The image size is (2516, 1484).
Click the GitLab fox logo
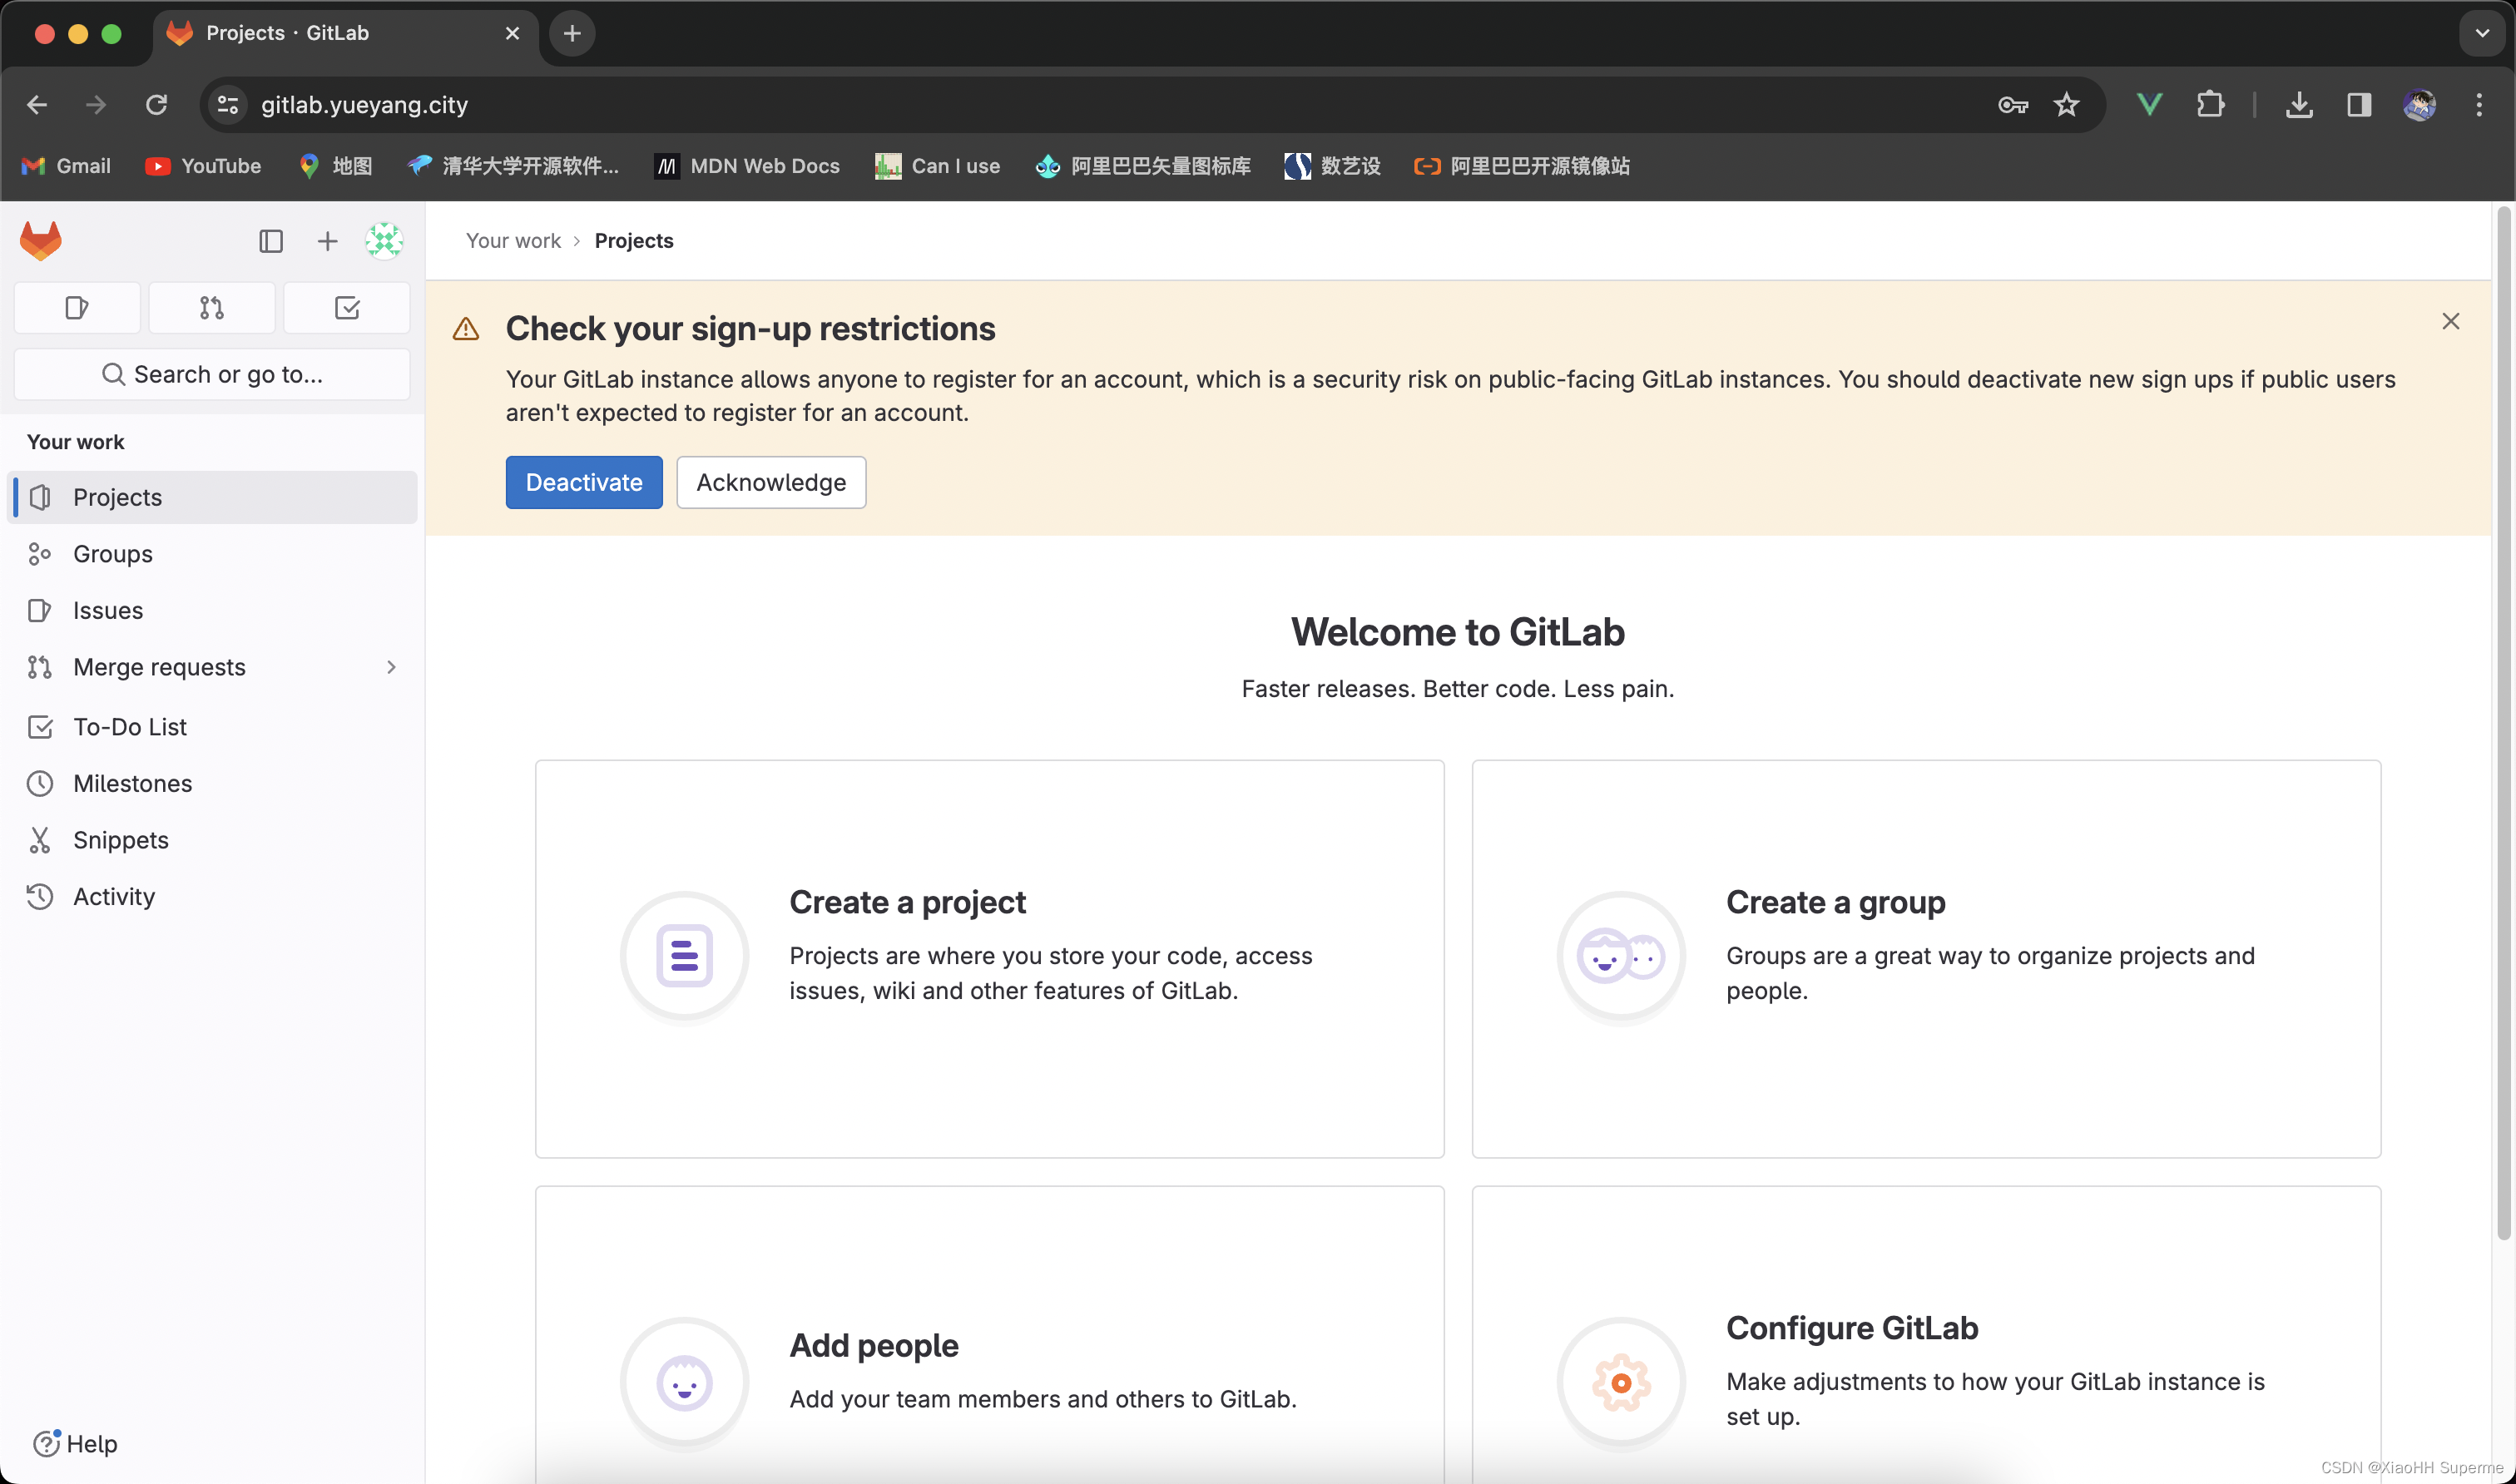point(41,241)
